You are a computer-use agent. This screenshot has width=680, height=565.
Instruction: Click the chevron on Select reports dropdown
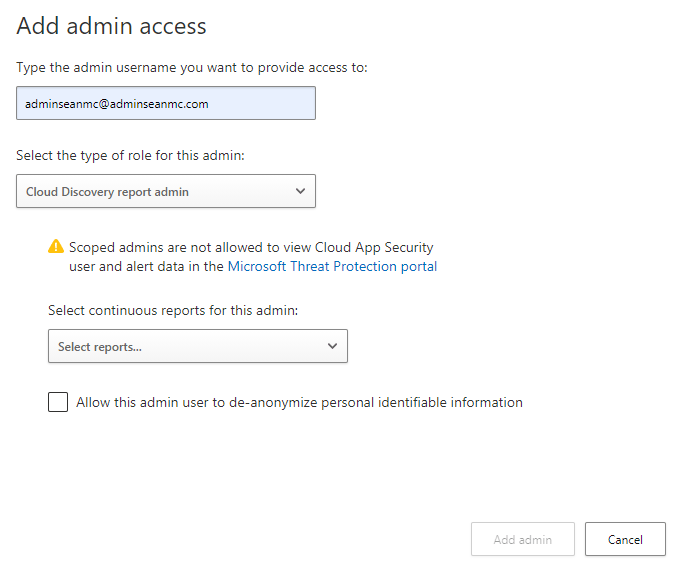point(332,346)
